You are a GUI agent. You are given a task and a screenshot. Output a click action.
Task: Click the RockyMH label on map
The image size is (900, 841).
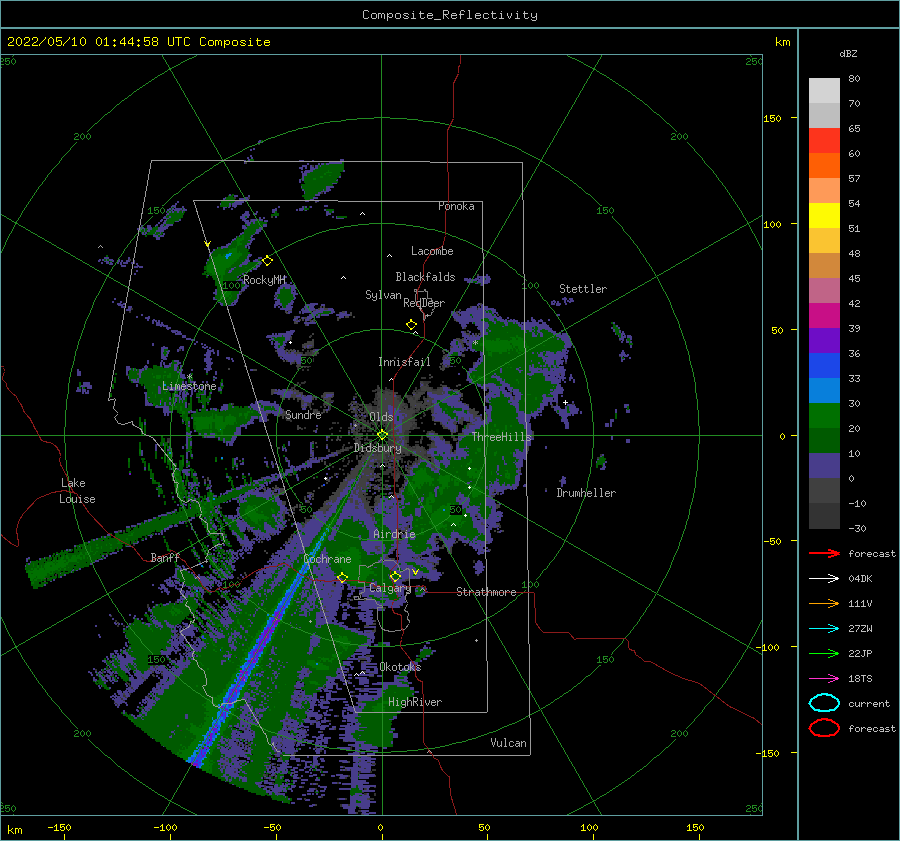264,280
